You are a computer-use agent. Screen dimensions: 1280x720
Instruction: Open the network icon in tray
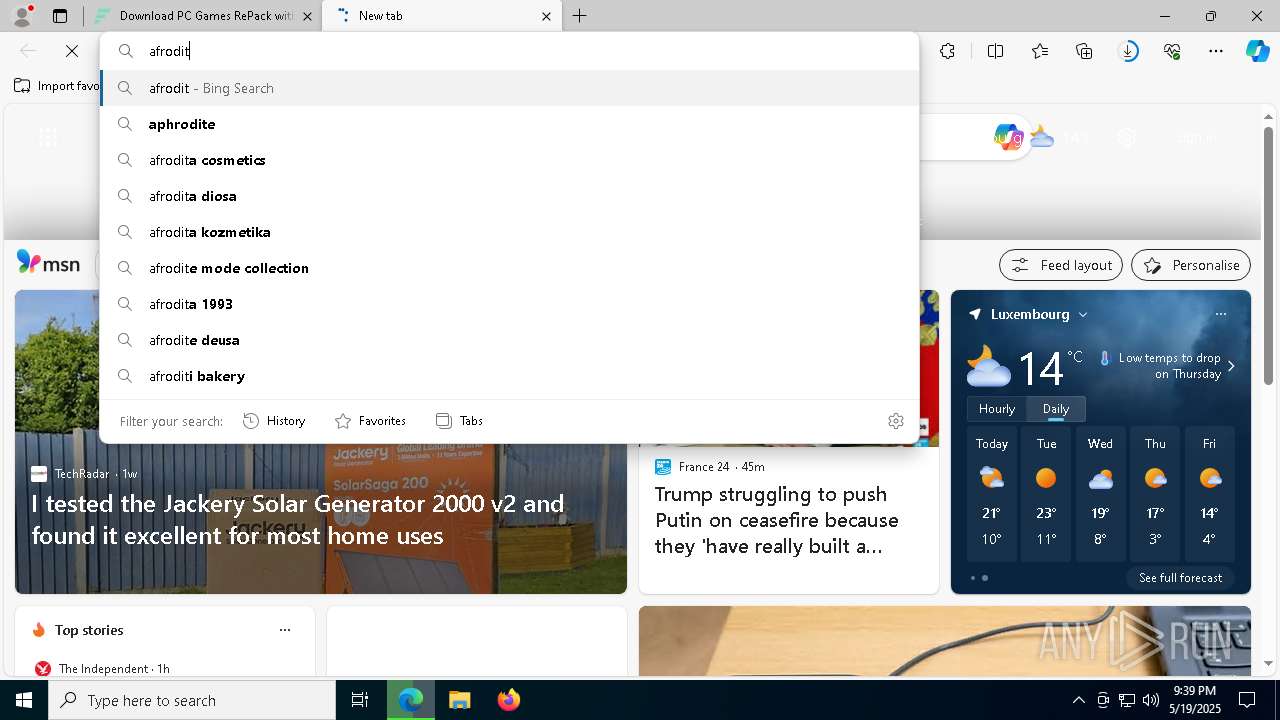pos(1127,700)
